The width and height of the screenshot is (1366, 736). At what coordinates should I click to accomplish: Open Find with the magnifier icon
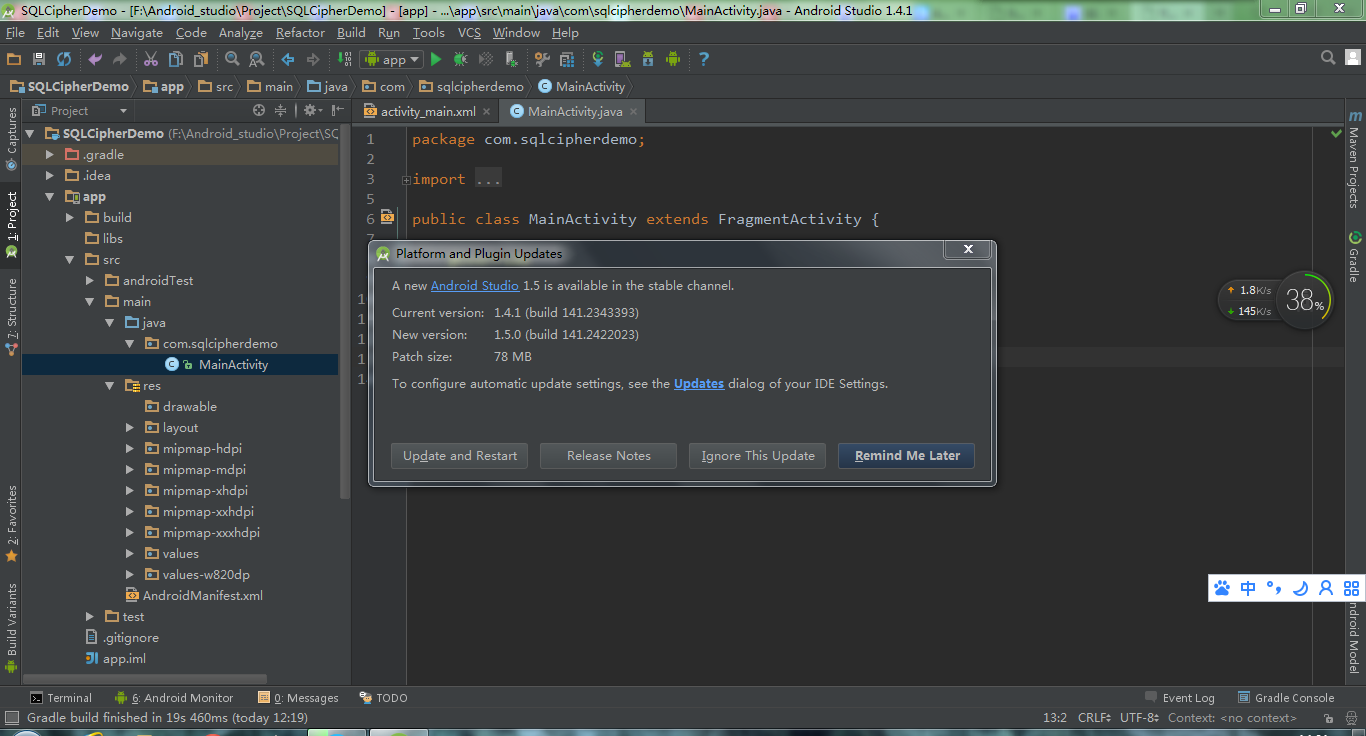click(232, 59)
